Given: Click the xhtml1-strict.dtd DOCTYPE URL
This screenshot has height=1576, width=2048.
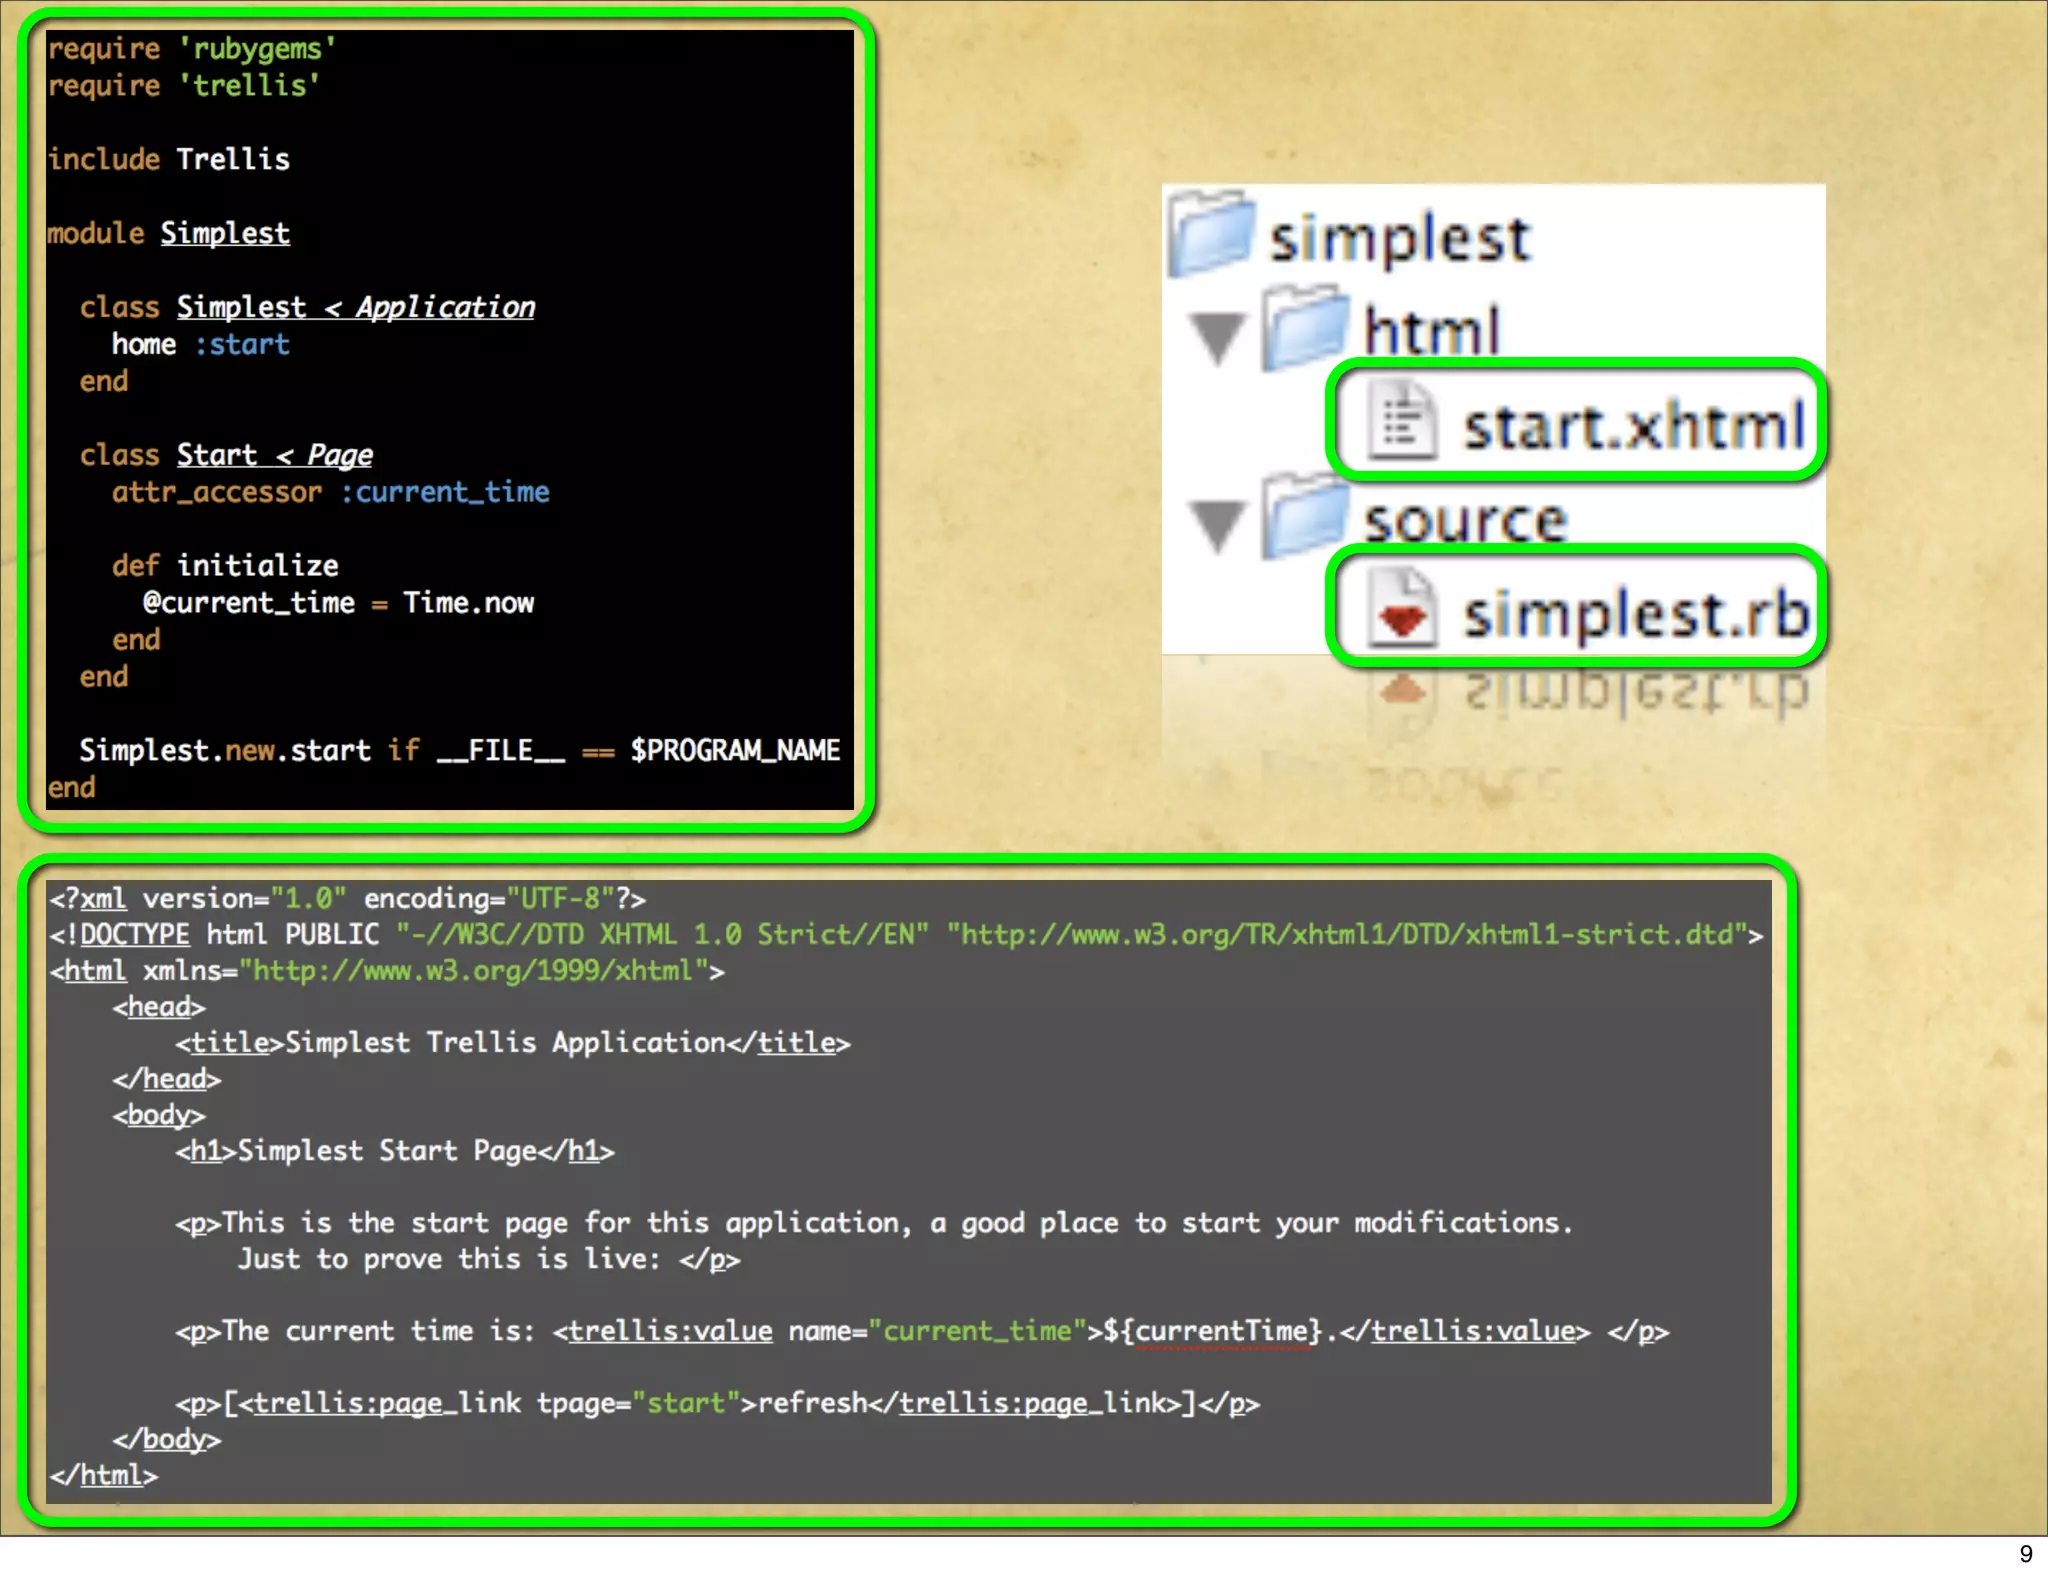Looking at the screenshot, I should coord(1346,935).
